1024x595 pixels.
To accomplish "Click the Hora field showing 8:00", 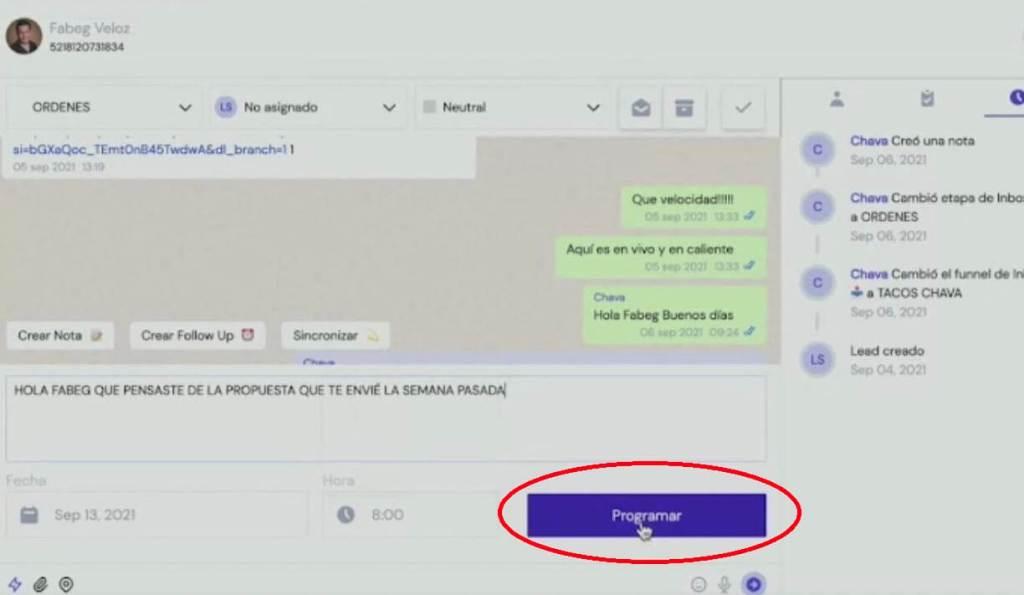I will [x=411, y=515].
